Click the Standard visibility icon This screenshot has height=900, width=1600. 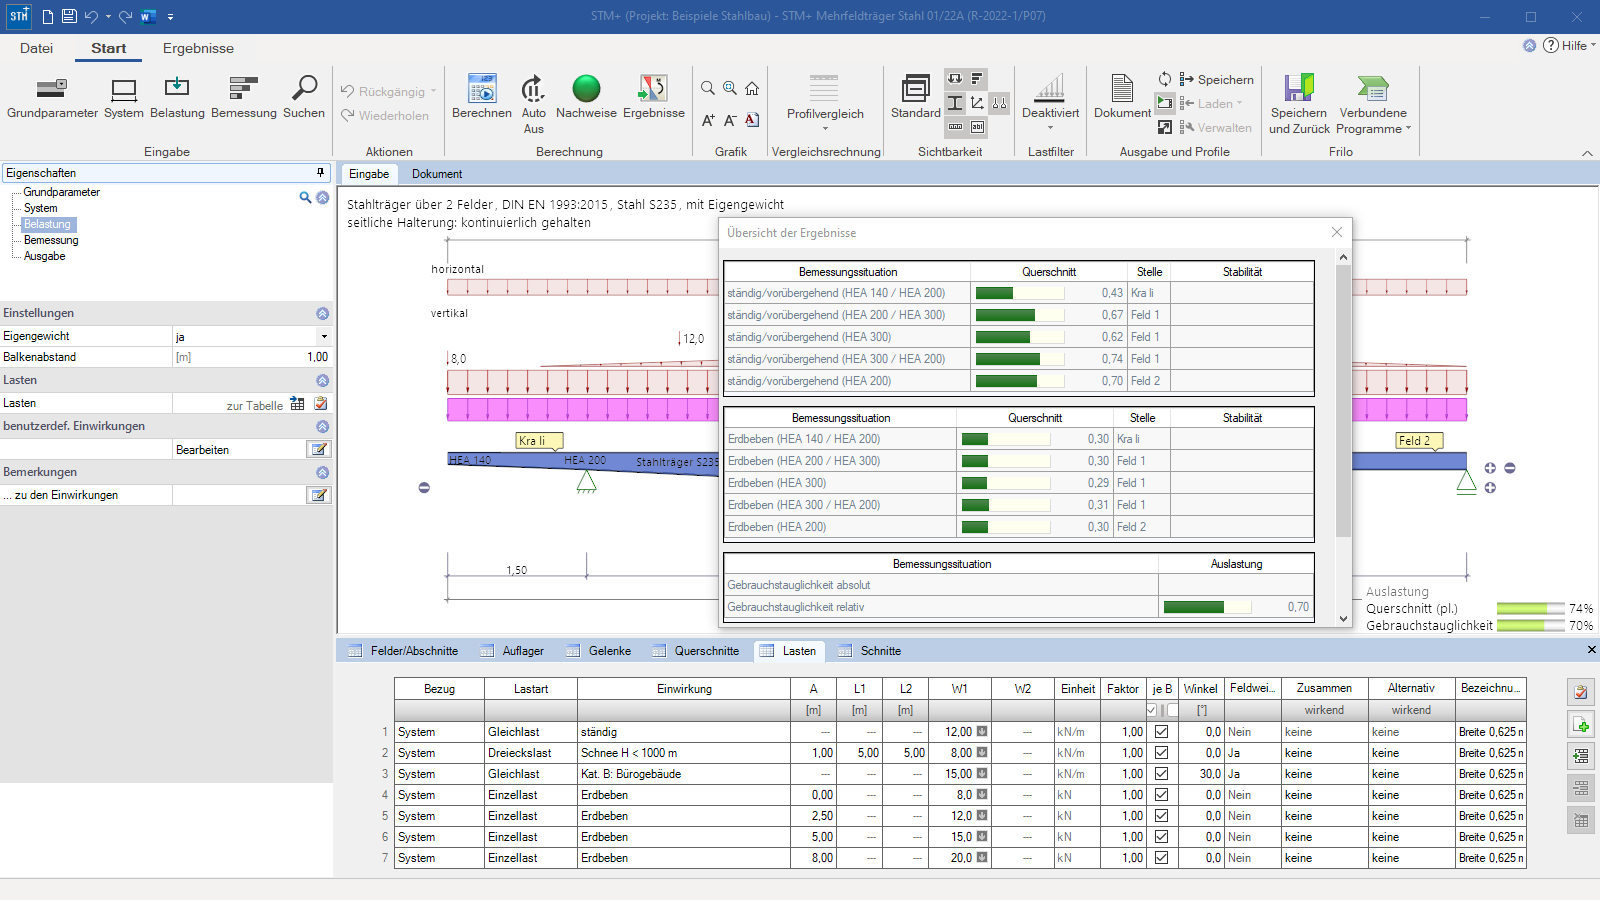tap(916, 98)
